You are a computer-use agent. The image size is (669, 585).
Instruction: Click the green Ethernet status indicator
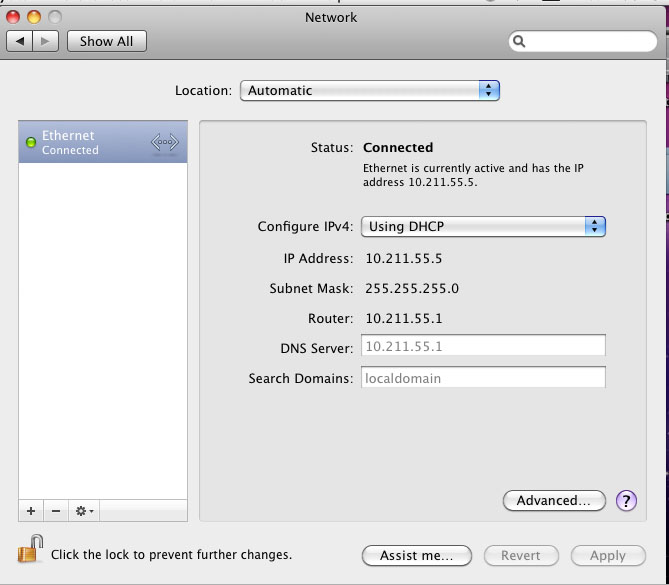31,142
